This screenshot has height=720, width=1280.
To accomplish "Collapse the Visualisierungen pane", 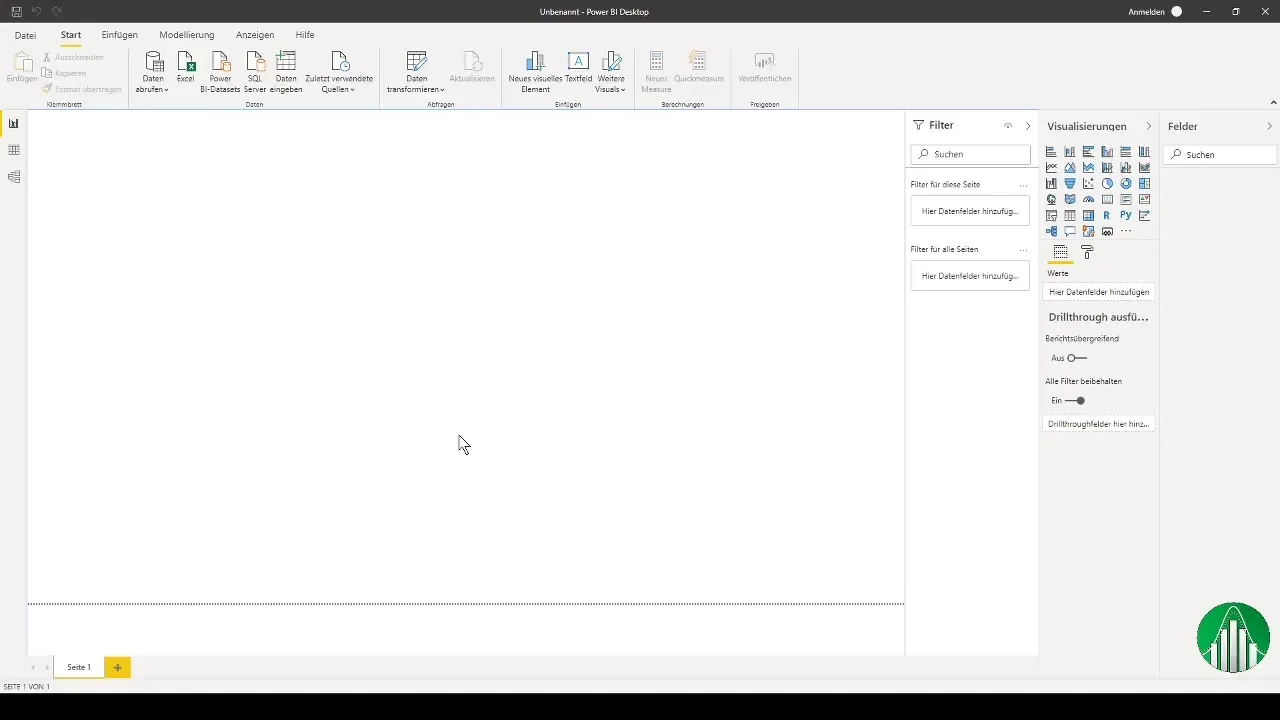I will 1148,127.
